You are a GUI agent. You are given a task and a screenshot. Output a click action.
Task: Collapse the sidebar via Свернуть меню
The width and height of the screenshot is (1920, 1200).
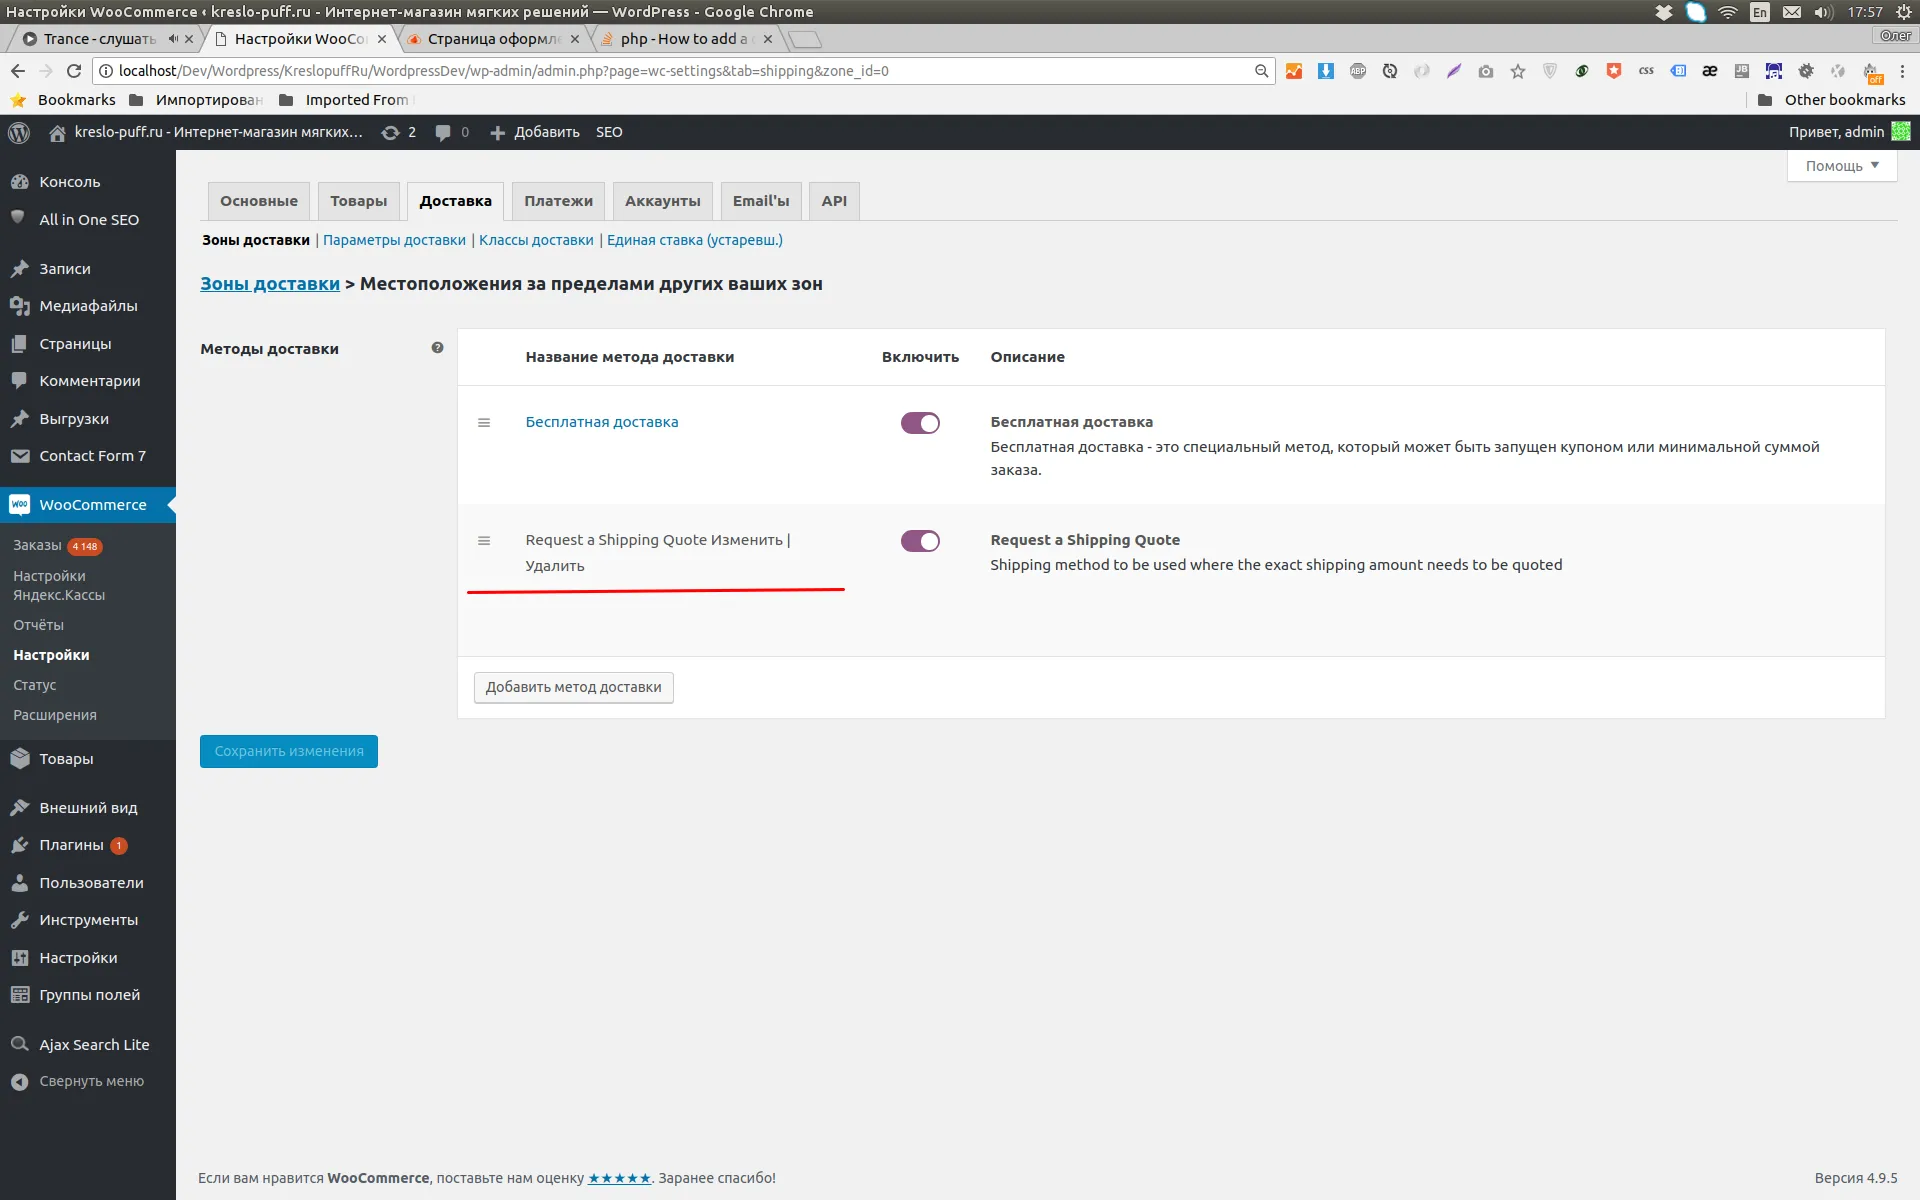[91, 1081]
